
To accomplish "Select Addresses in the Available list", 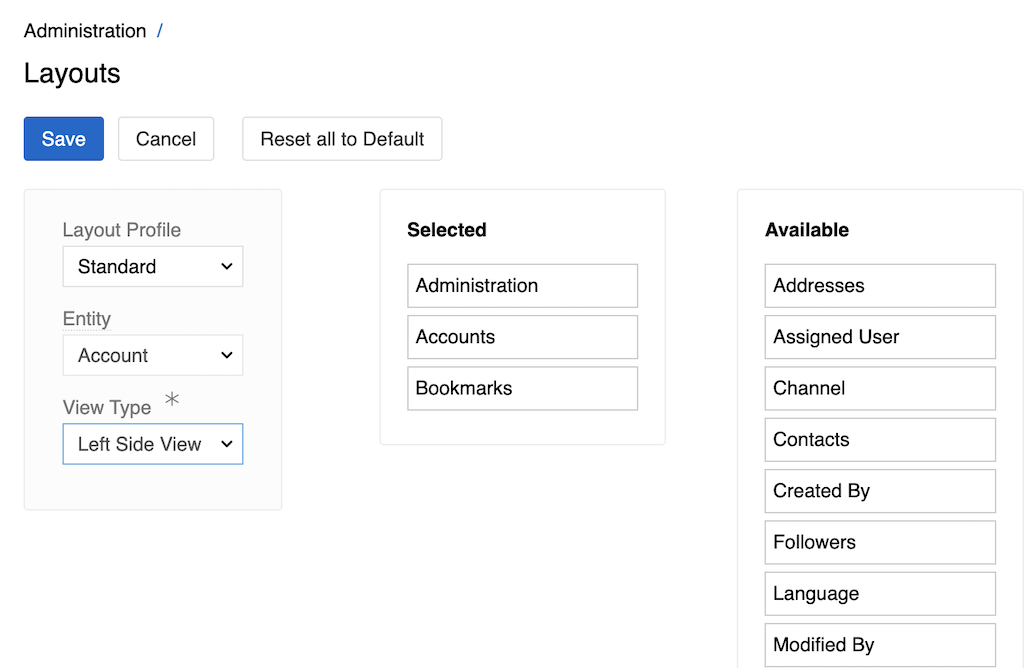I will click(x=880, y=285).
